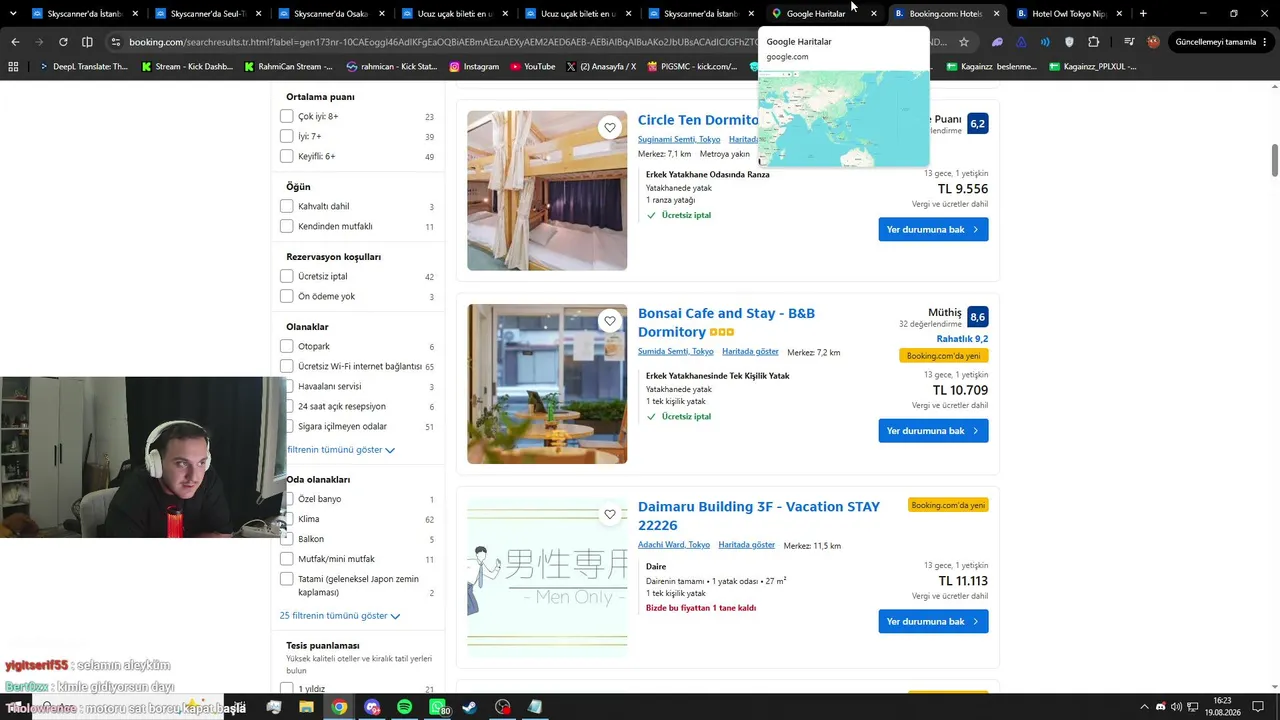The height and width of the screenshot is (720, 1280).
Task: Open the Chrome apps grid in bookmarks bar
Action: tap(13, 66)
